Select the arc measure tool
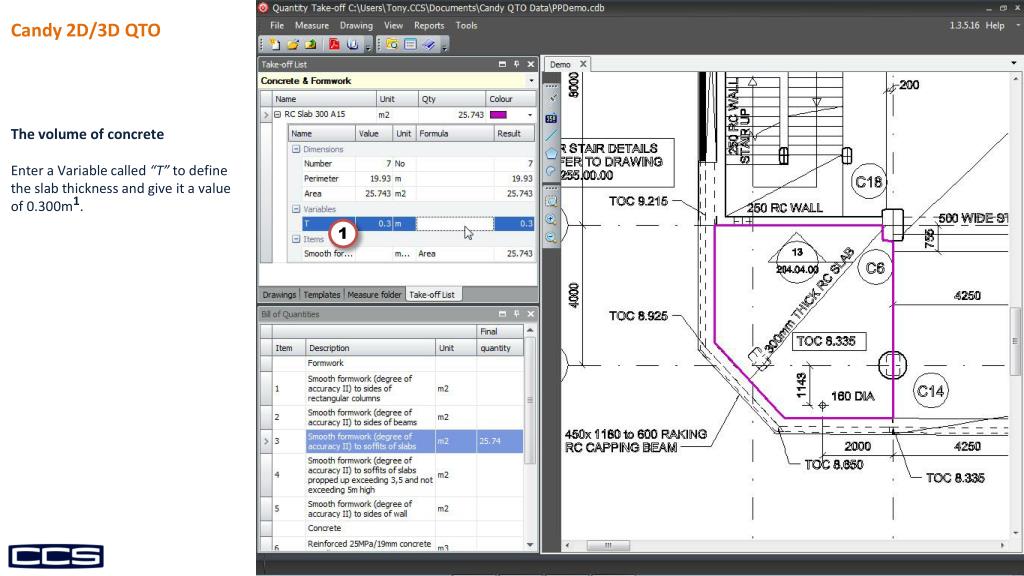This screenshot has width=1024, height=576. (x=551, y=171)
